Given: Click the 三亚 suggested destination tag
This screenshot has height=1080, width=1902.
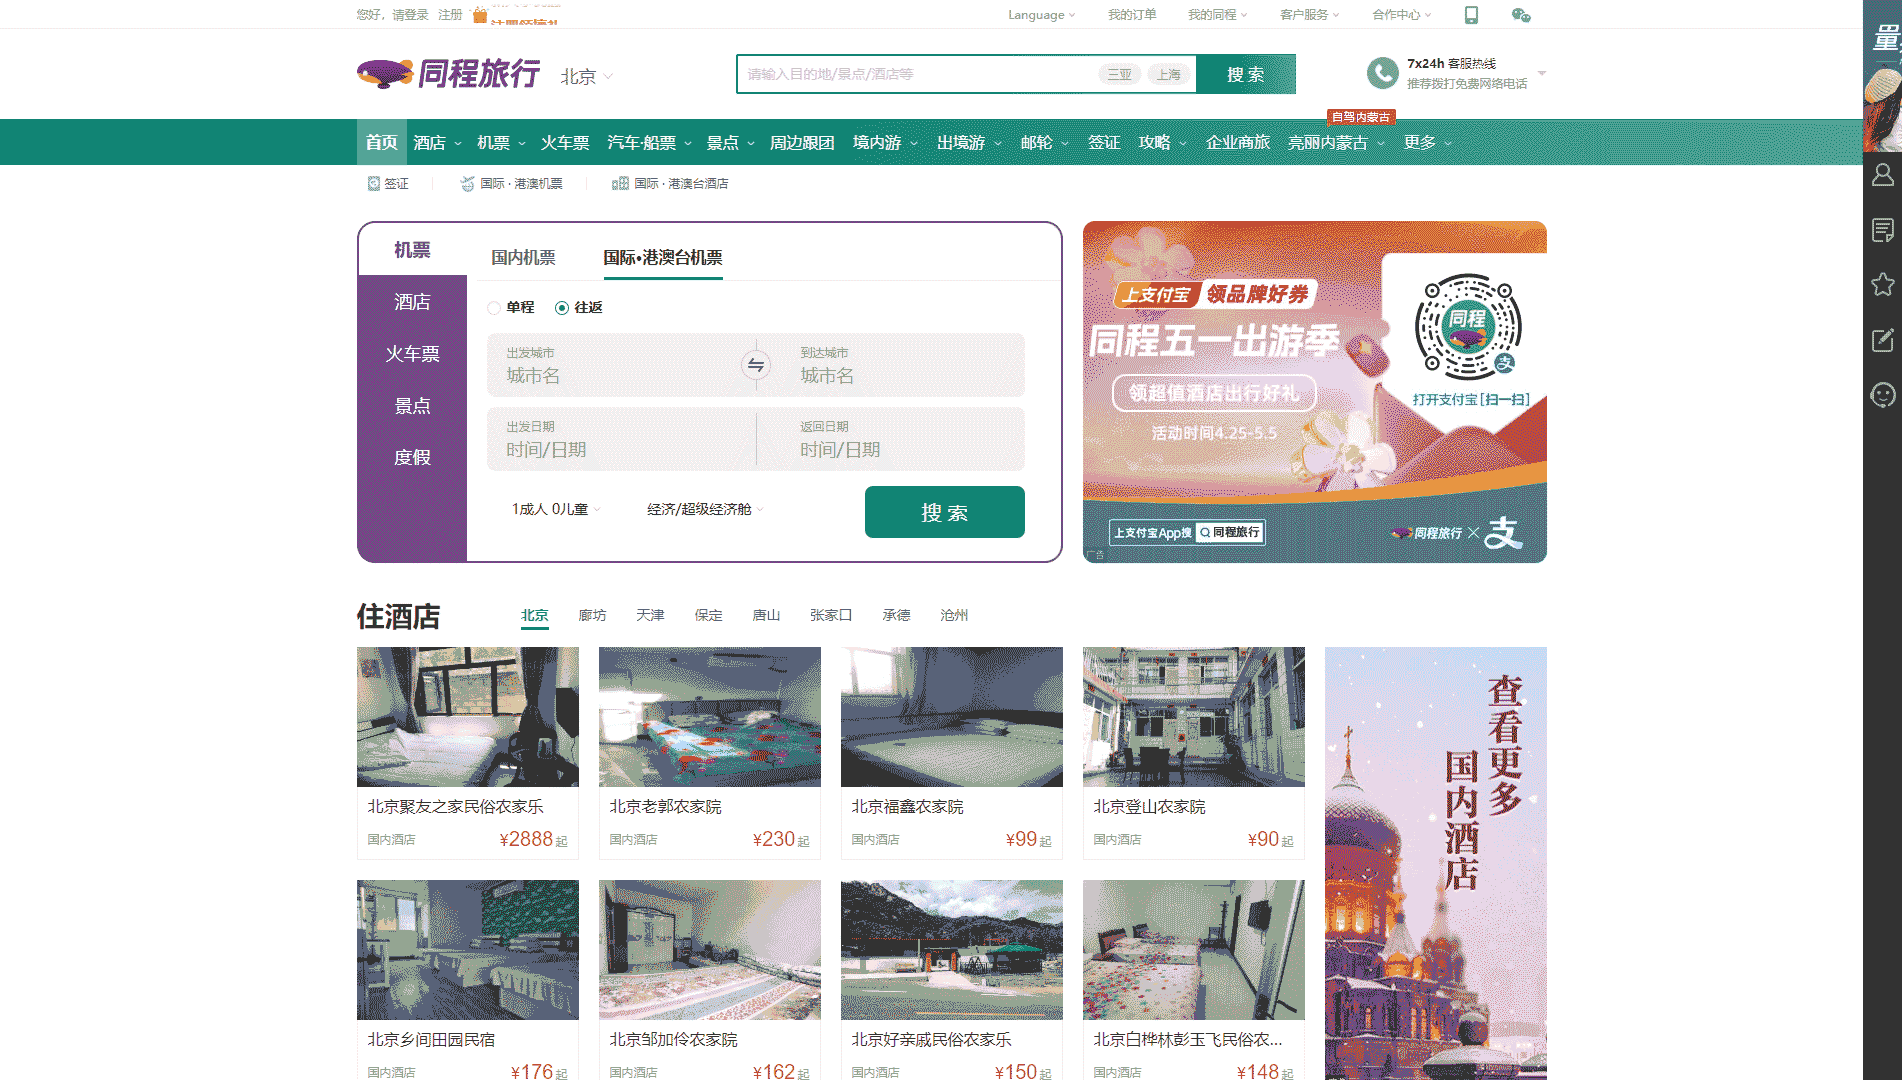Looking at the screenshot, I should pyautogui.click(x=1120, y=74).
